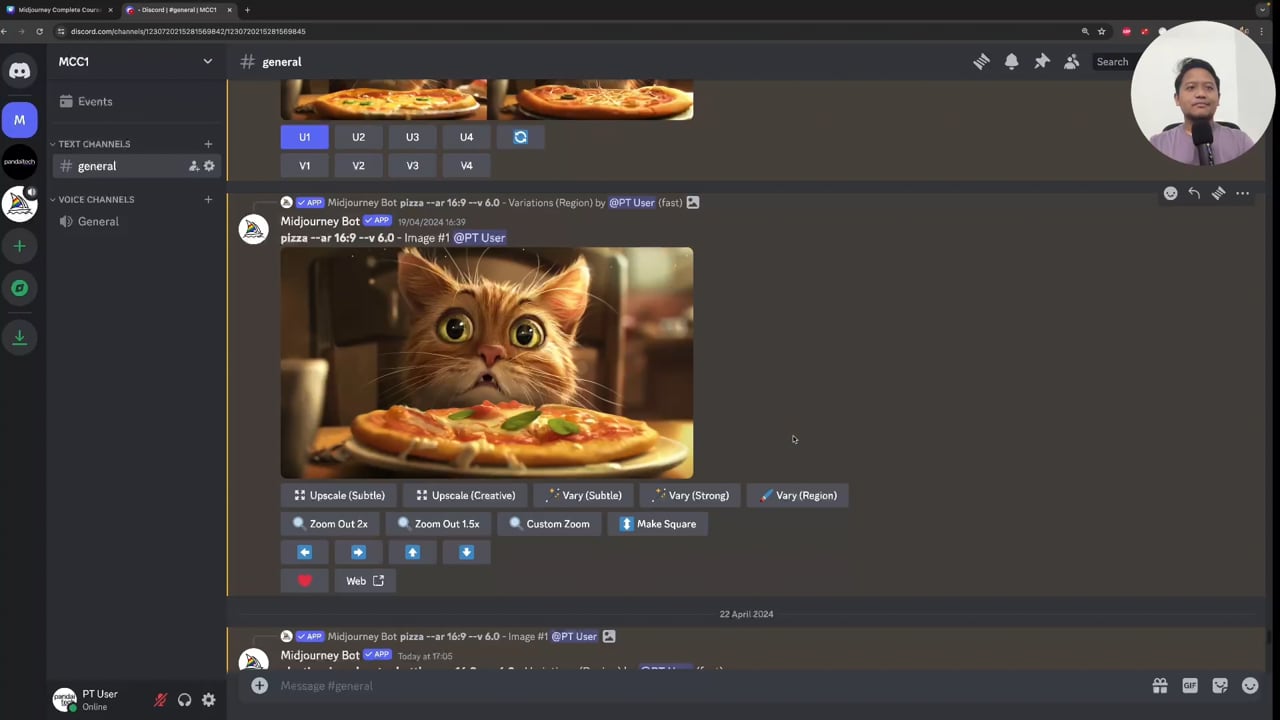The width and height of the screenshot is (1280, 720).
Task: Select the MCC1 server icon labeled M
Action: click(x=19, y=120)
